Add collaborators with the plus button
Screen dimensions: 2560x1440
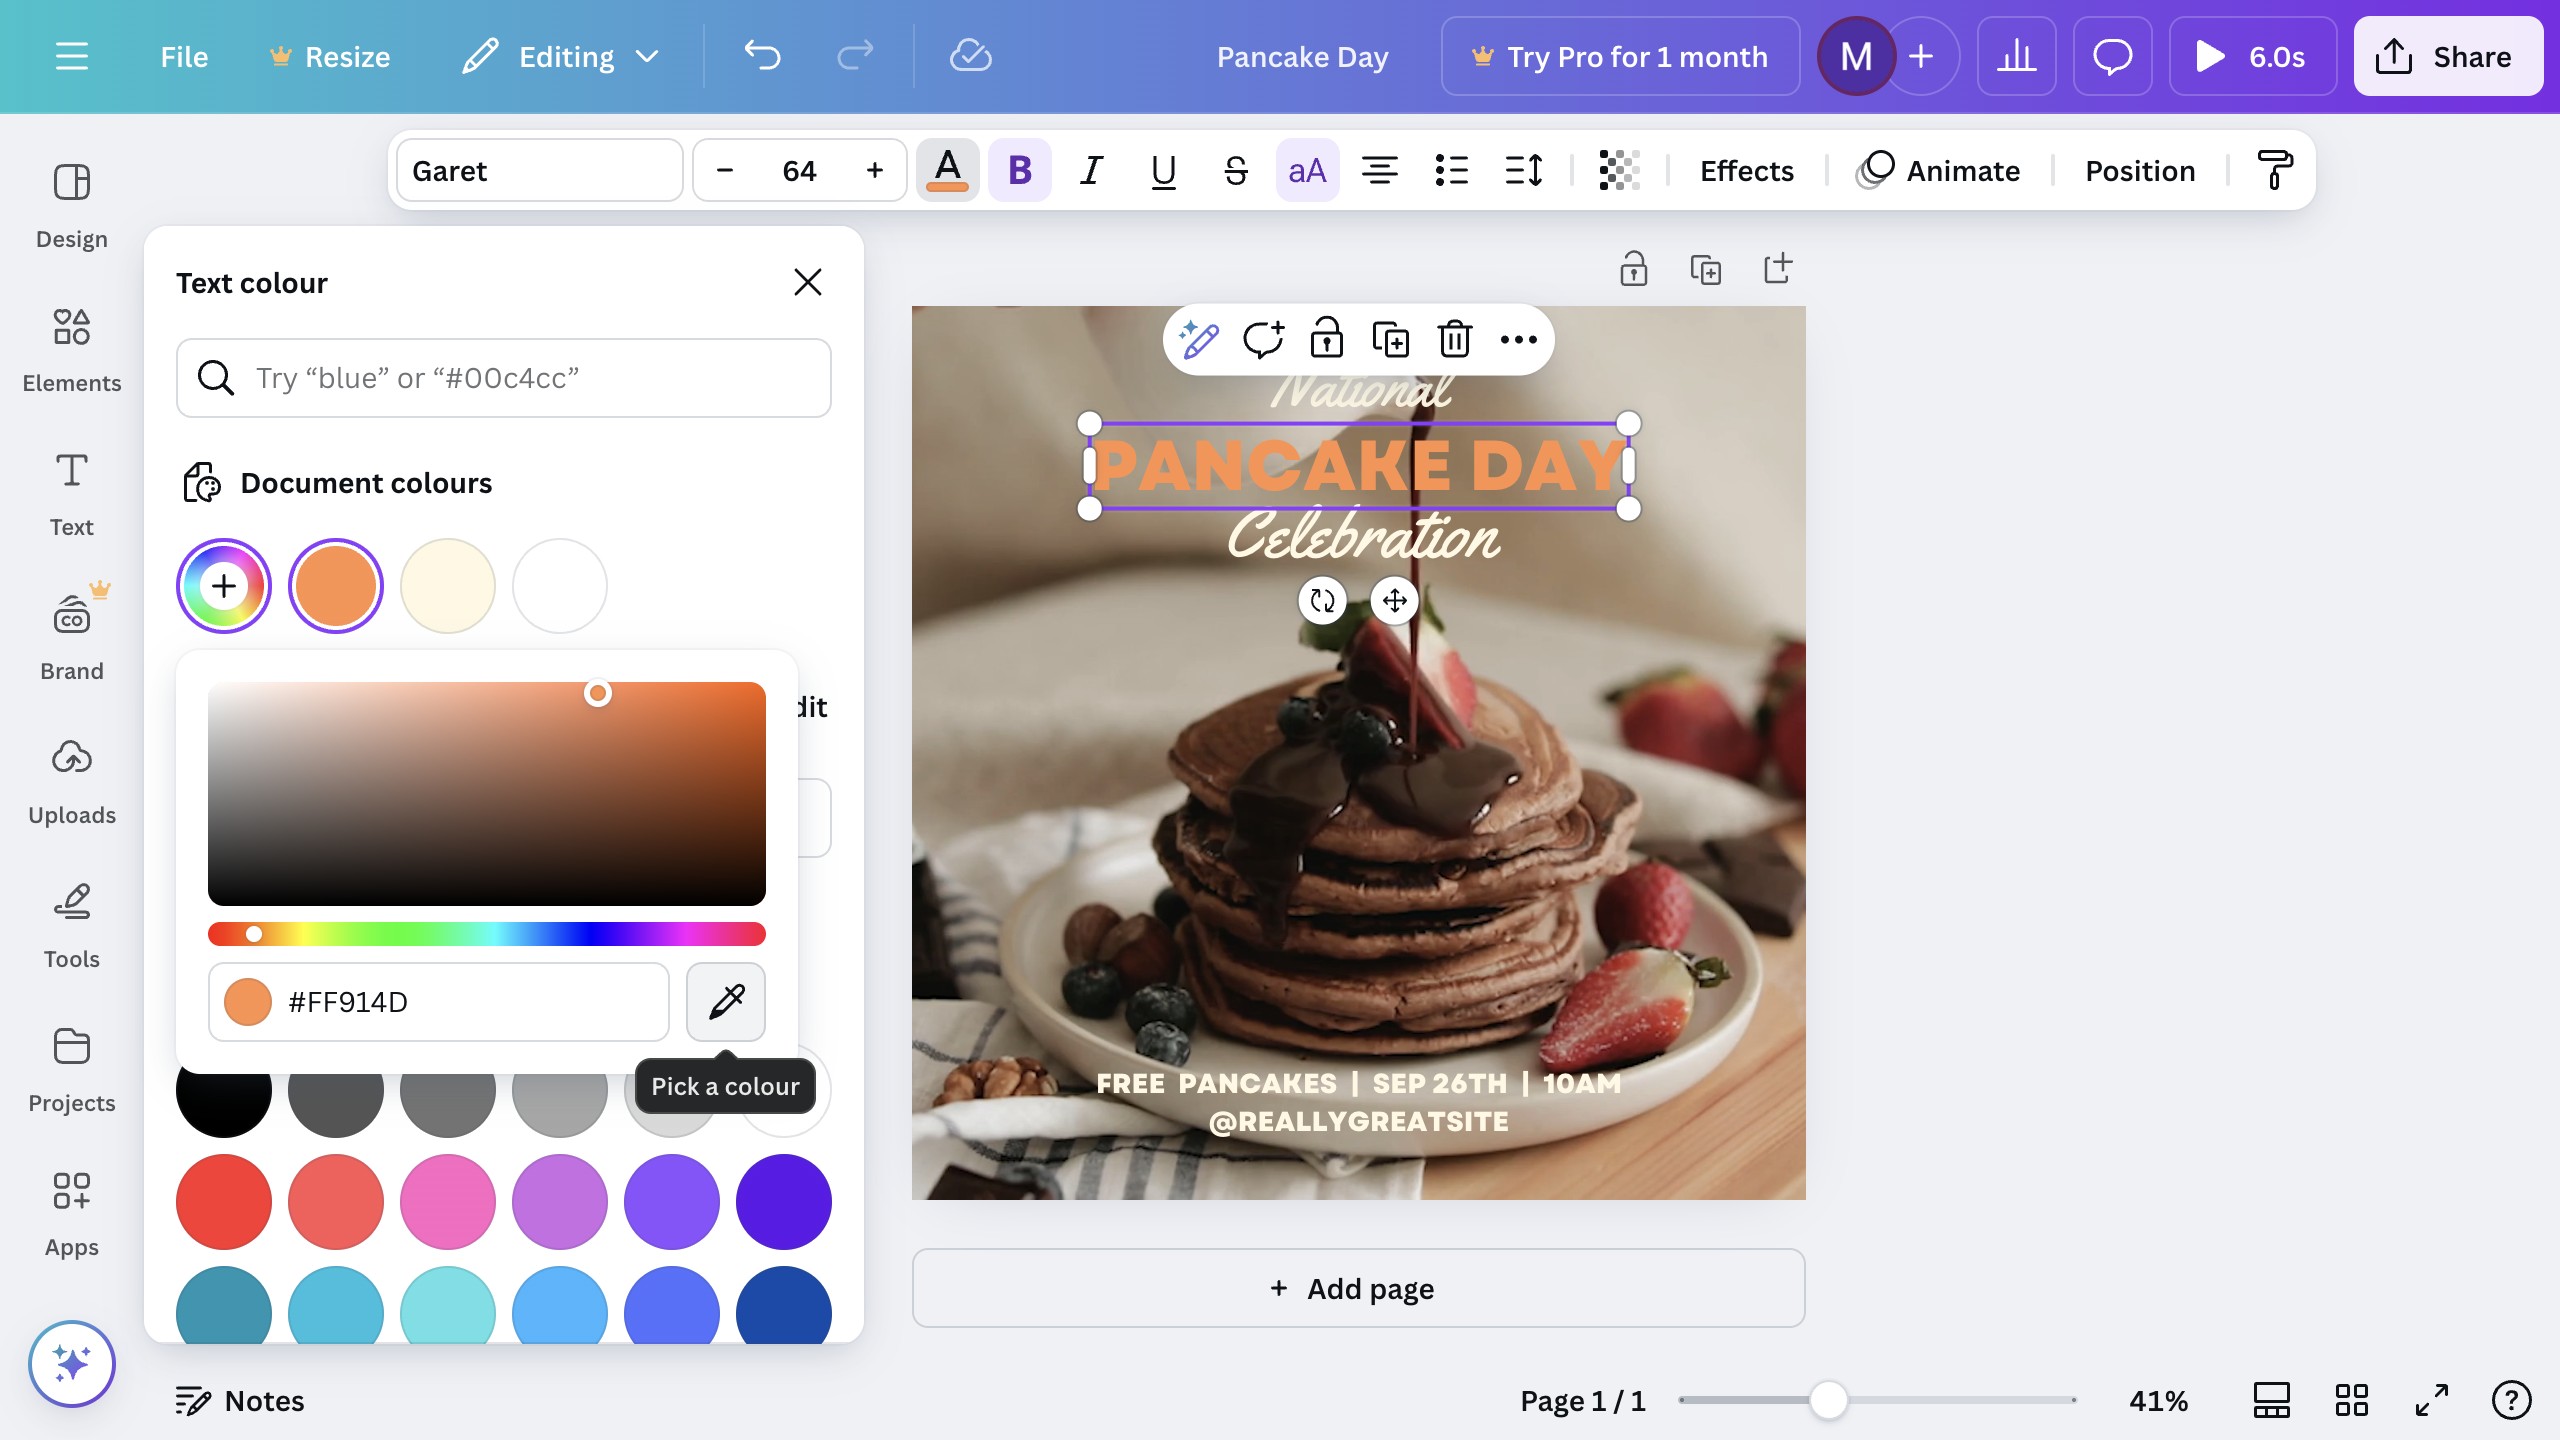point(1921,57)
